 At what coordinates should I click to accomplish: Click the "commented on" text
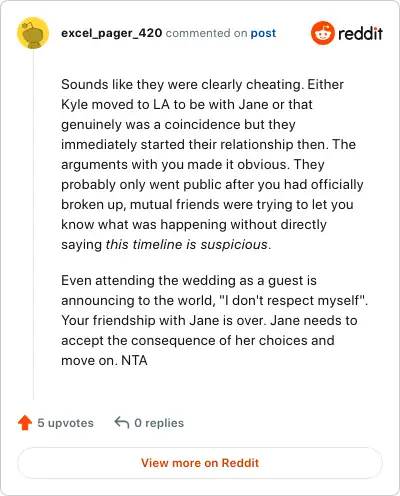click(x=206, y=33)
